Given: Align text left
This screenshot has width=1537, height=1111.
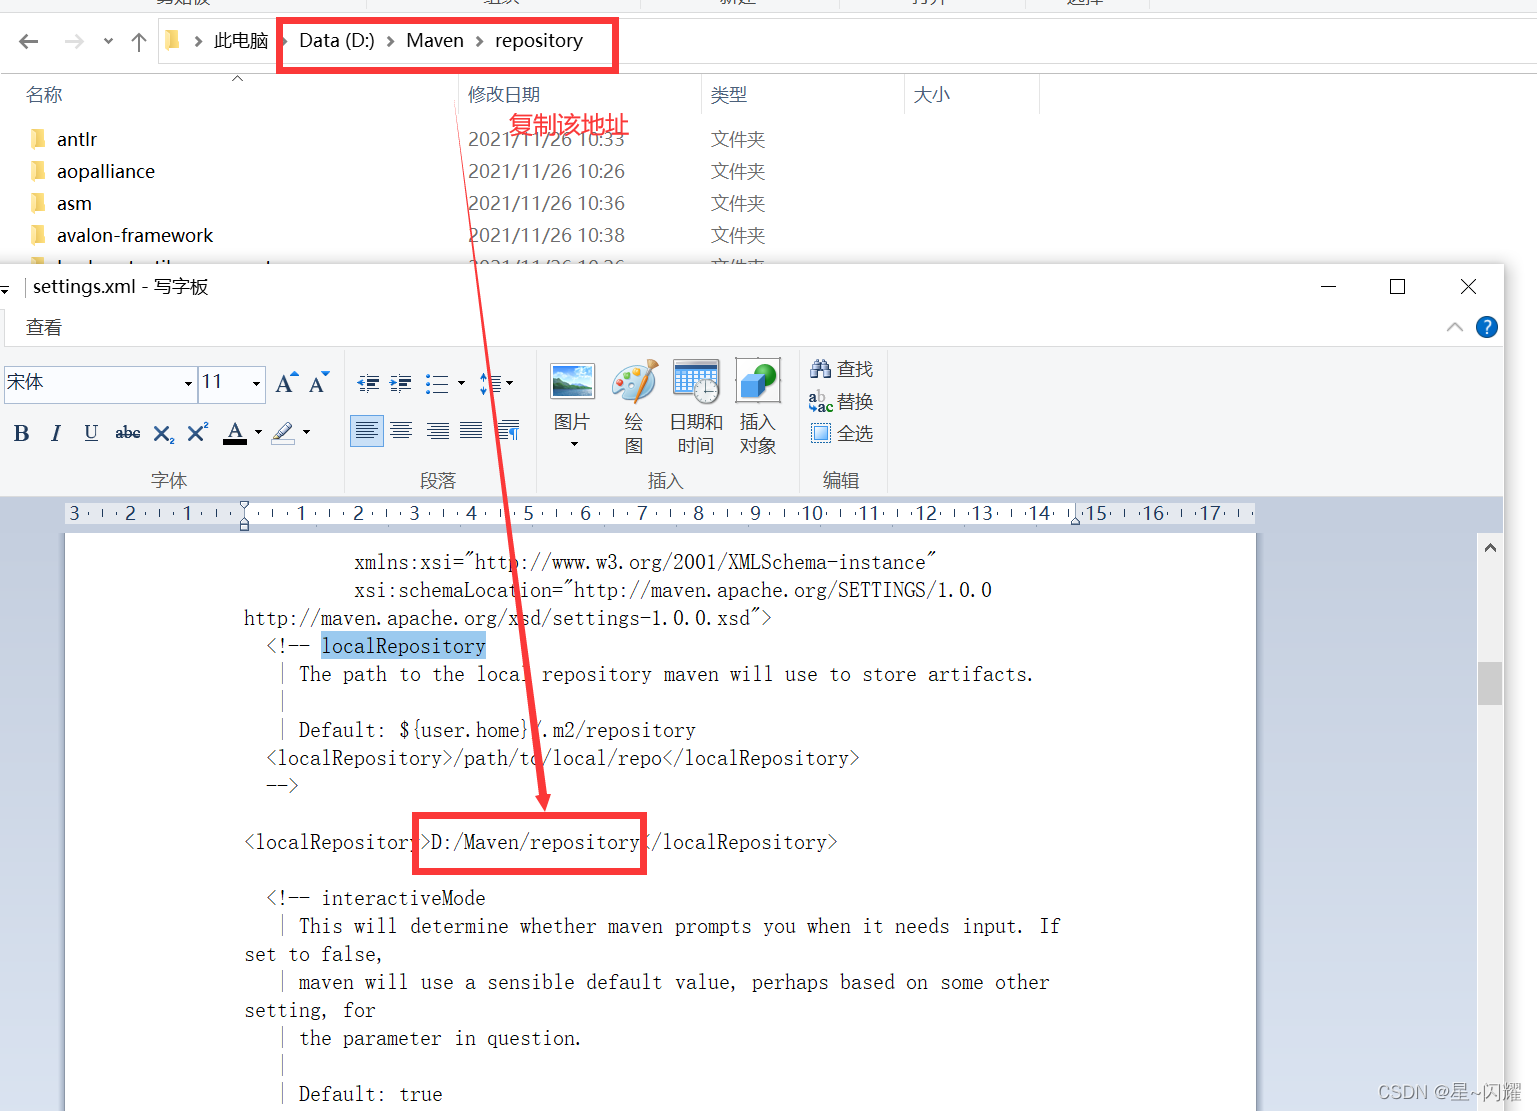Looking at the screenshot, I should (x=367, y=431).
